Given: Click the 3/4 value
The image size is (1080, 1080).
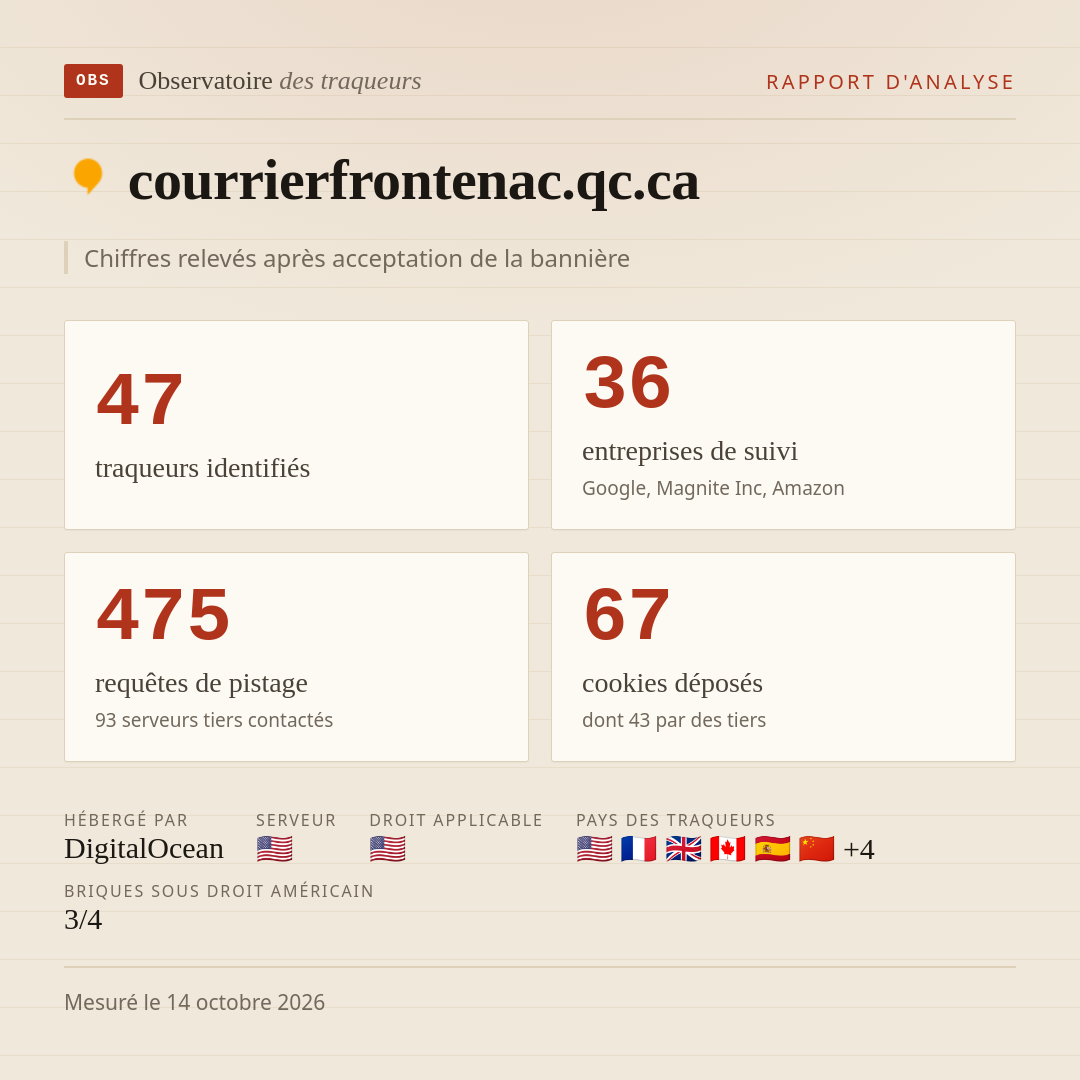Looking at the screenshot, I should coord(83,920).
